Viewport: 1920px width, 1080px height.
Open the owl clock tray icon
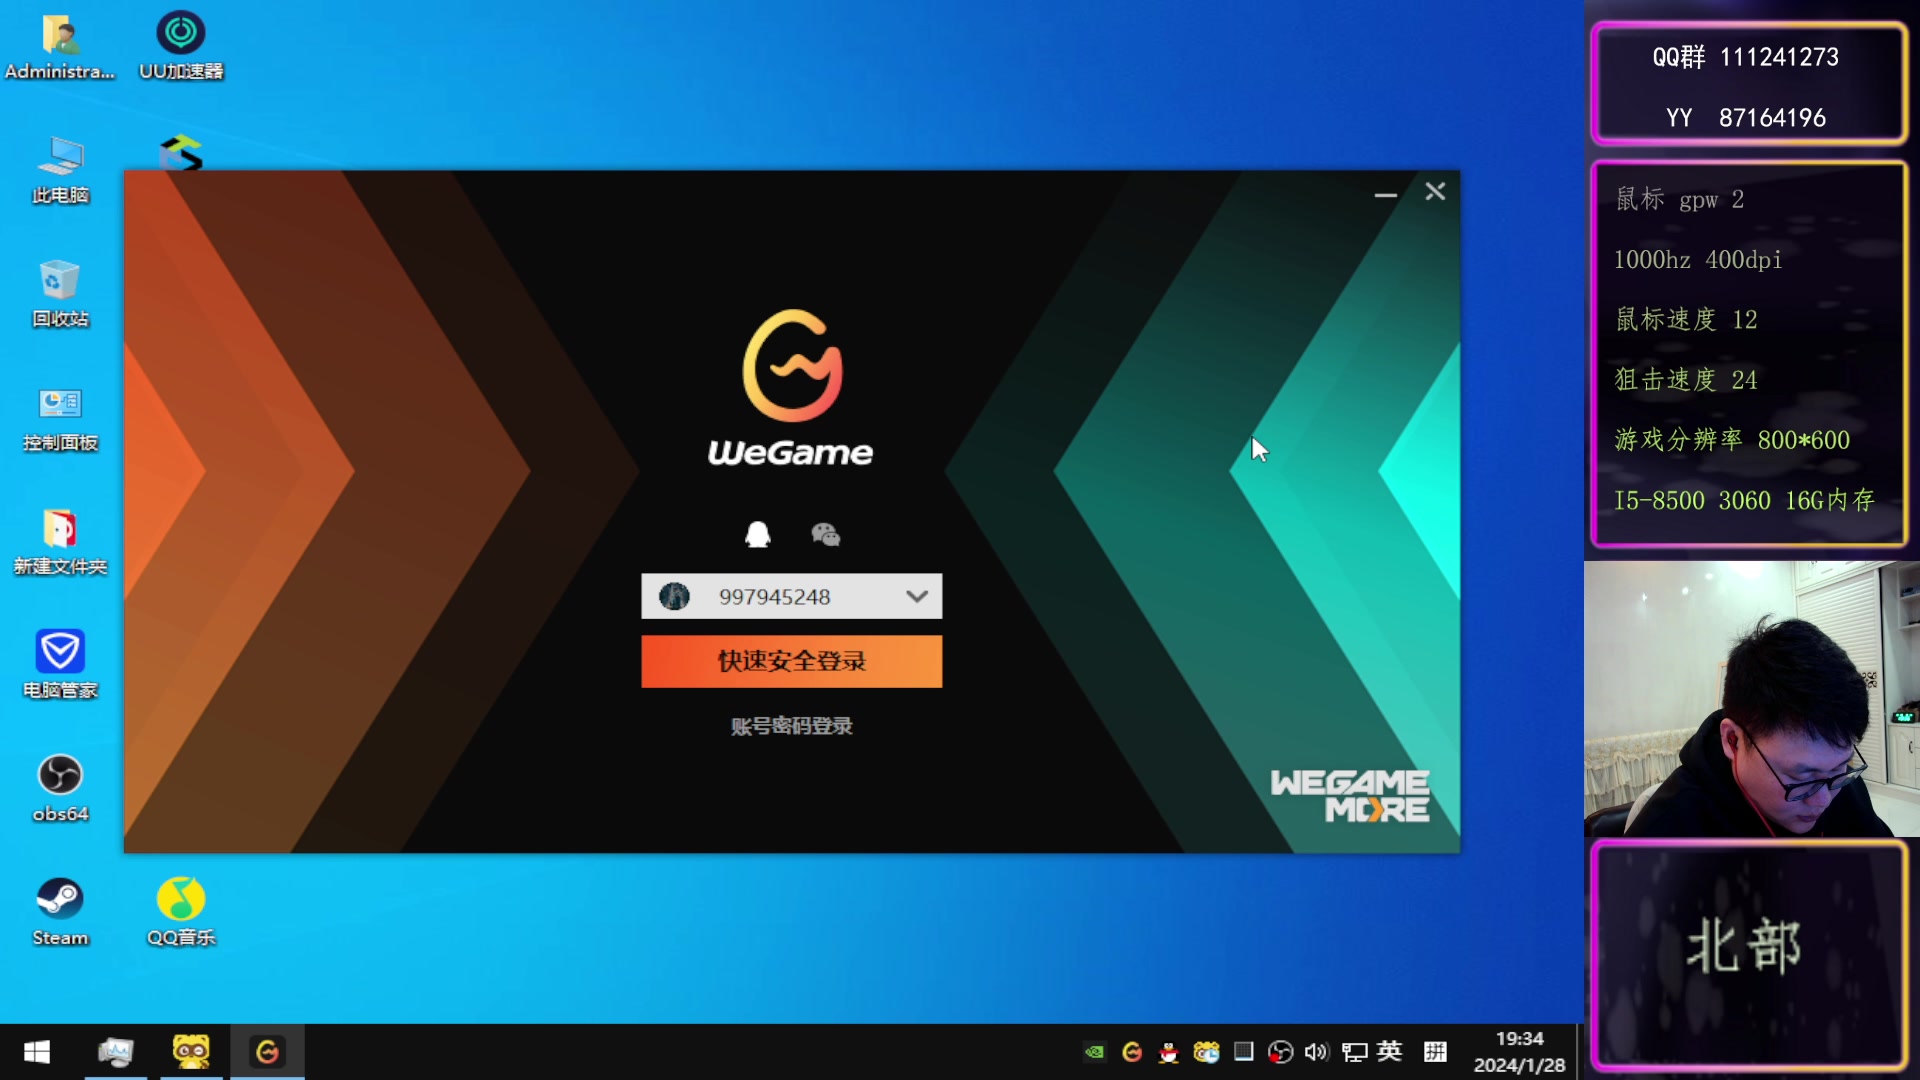click(1206, 1052)
